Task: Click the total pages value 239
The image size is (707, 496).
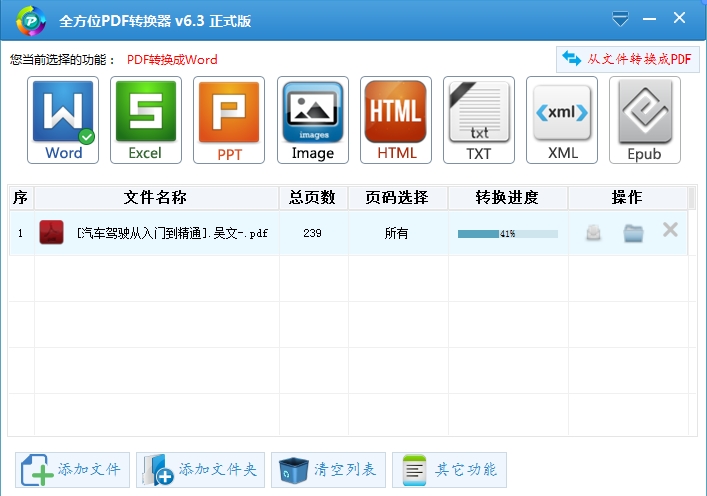Action: point(312,233)
